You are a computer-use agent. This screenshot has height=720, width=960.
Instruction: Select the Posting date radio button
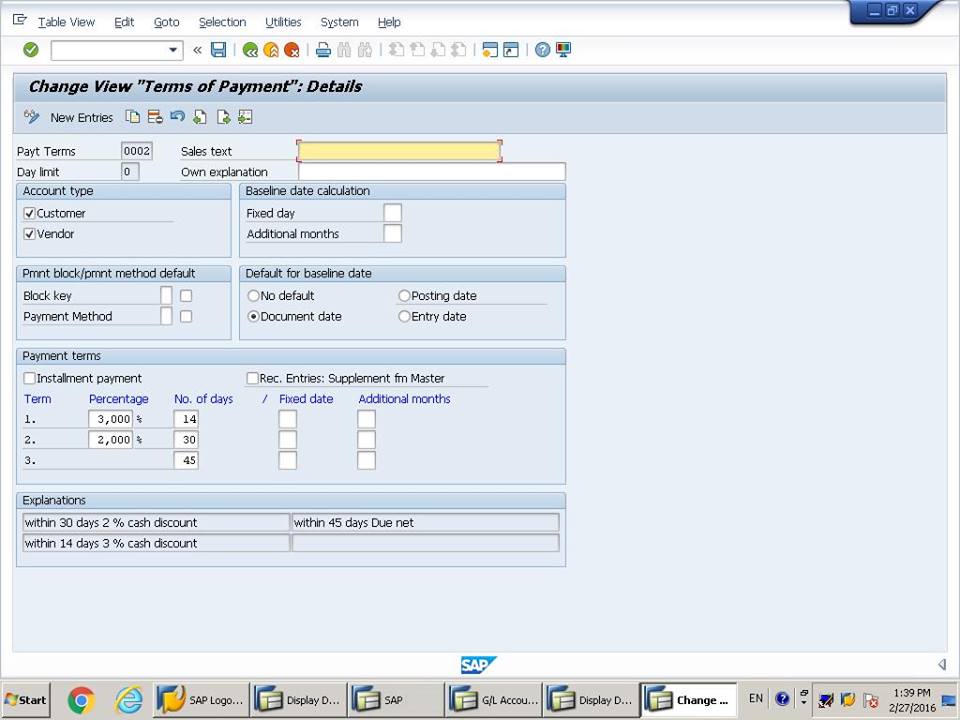point(404,296)
